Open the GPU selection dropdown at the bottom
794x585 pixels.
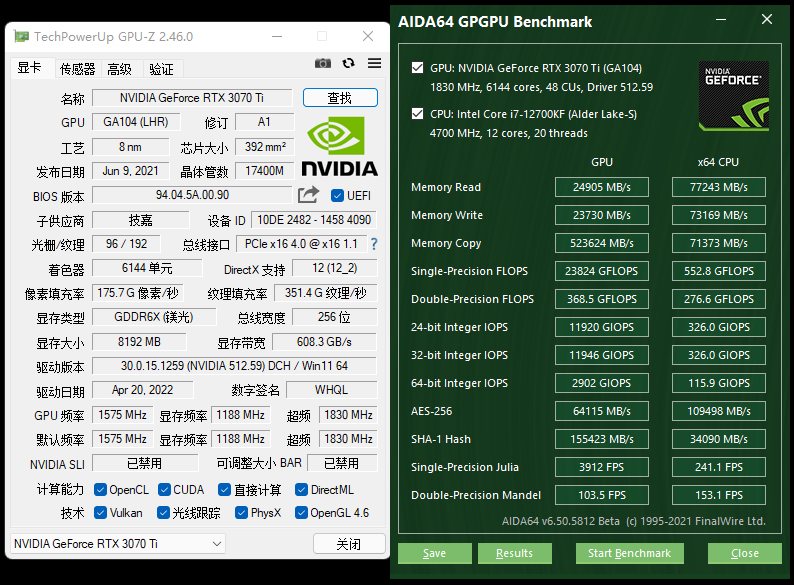[x=118, y=543]
